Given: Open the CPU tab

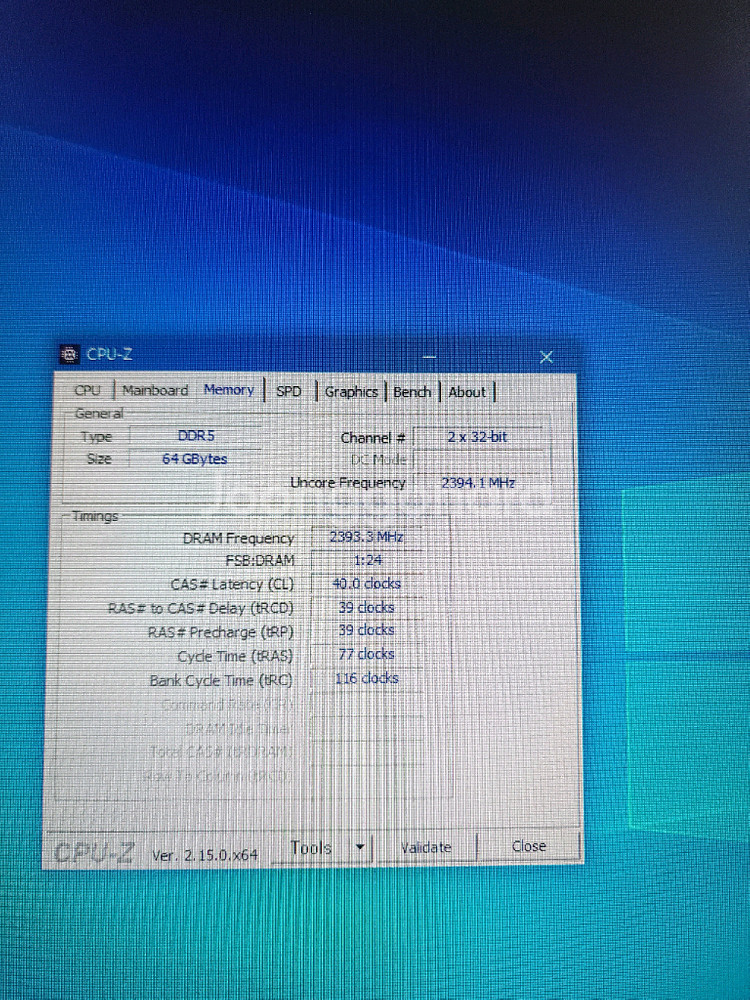Looking at the screenshot, I should pyautogui.click(x=87, y=390).
